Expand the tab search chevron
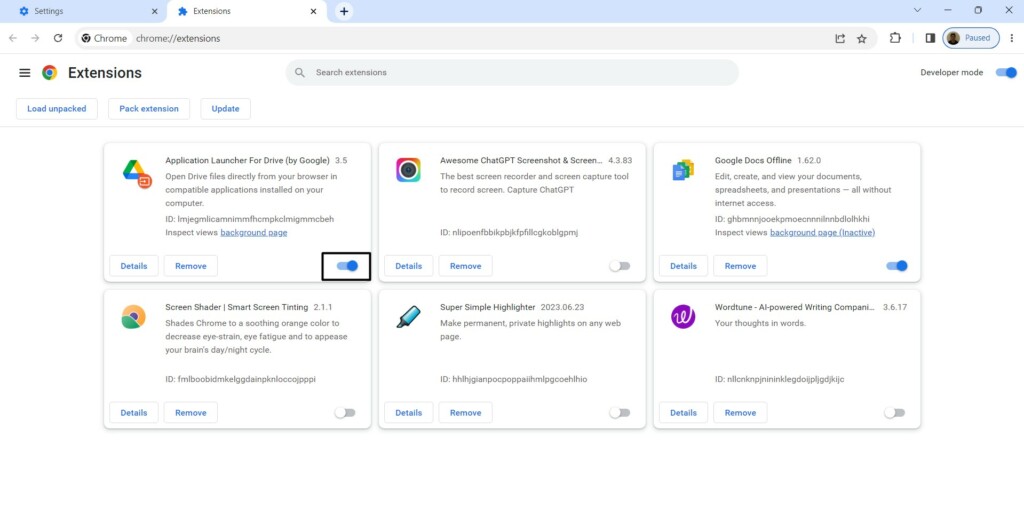The height and width of the screenshot is (525, 1024). point(918,11)
